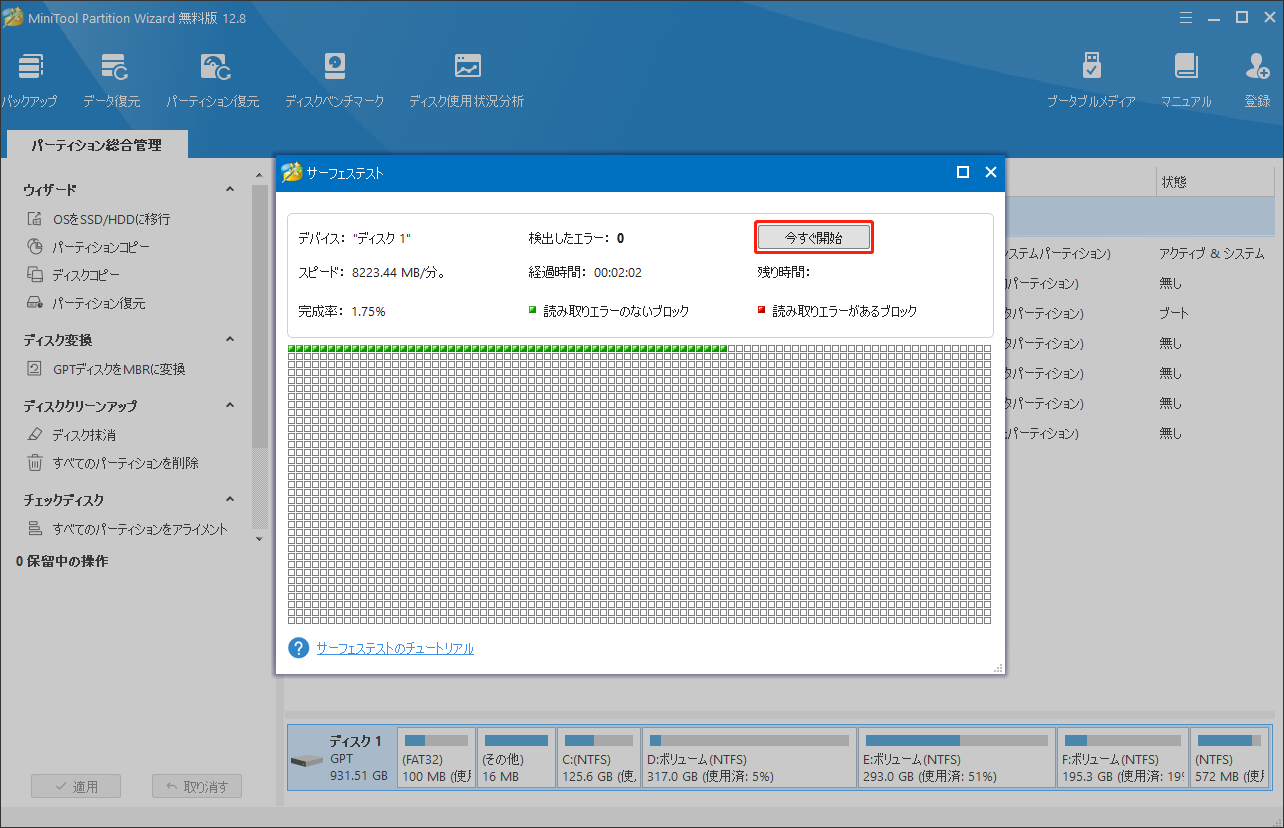Collapse the ウィザード section
1284x828 pixels.
(x=229, y=190)
